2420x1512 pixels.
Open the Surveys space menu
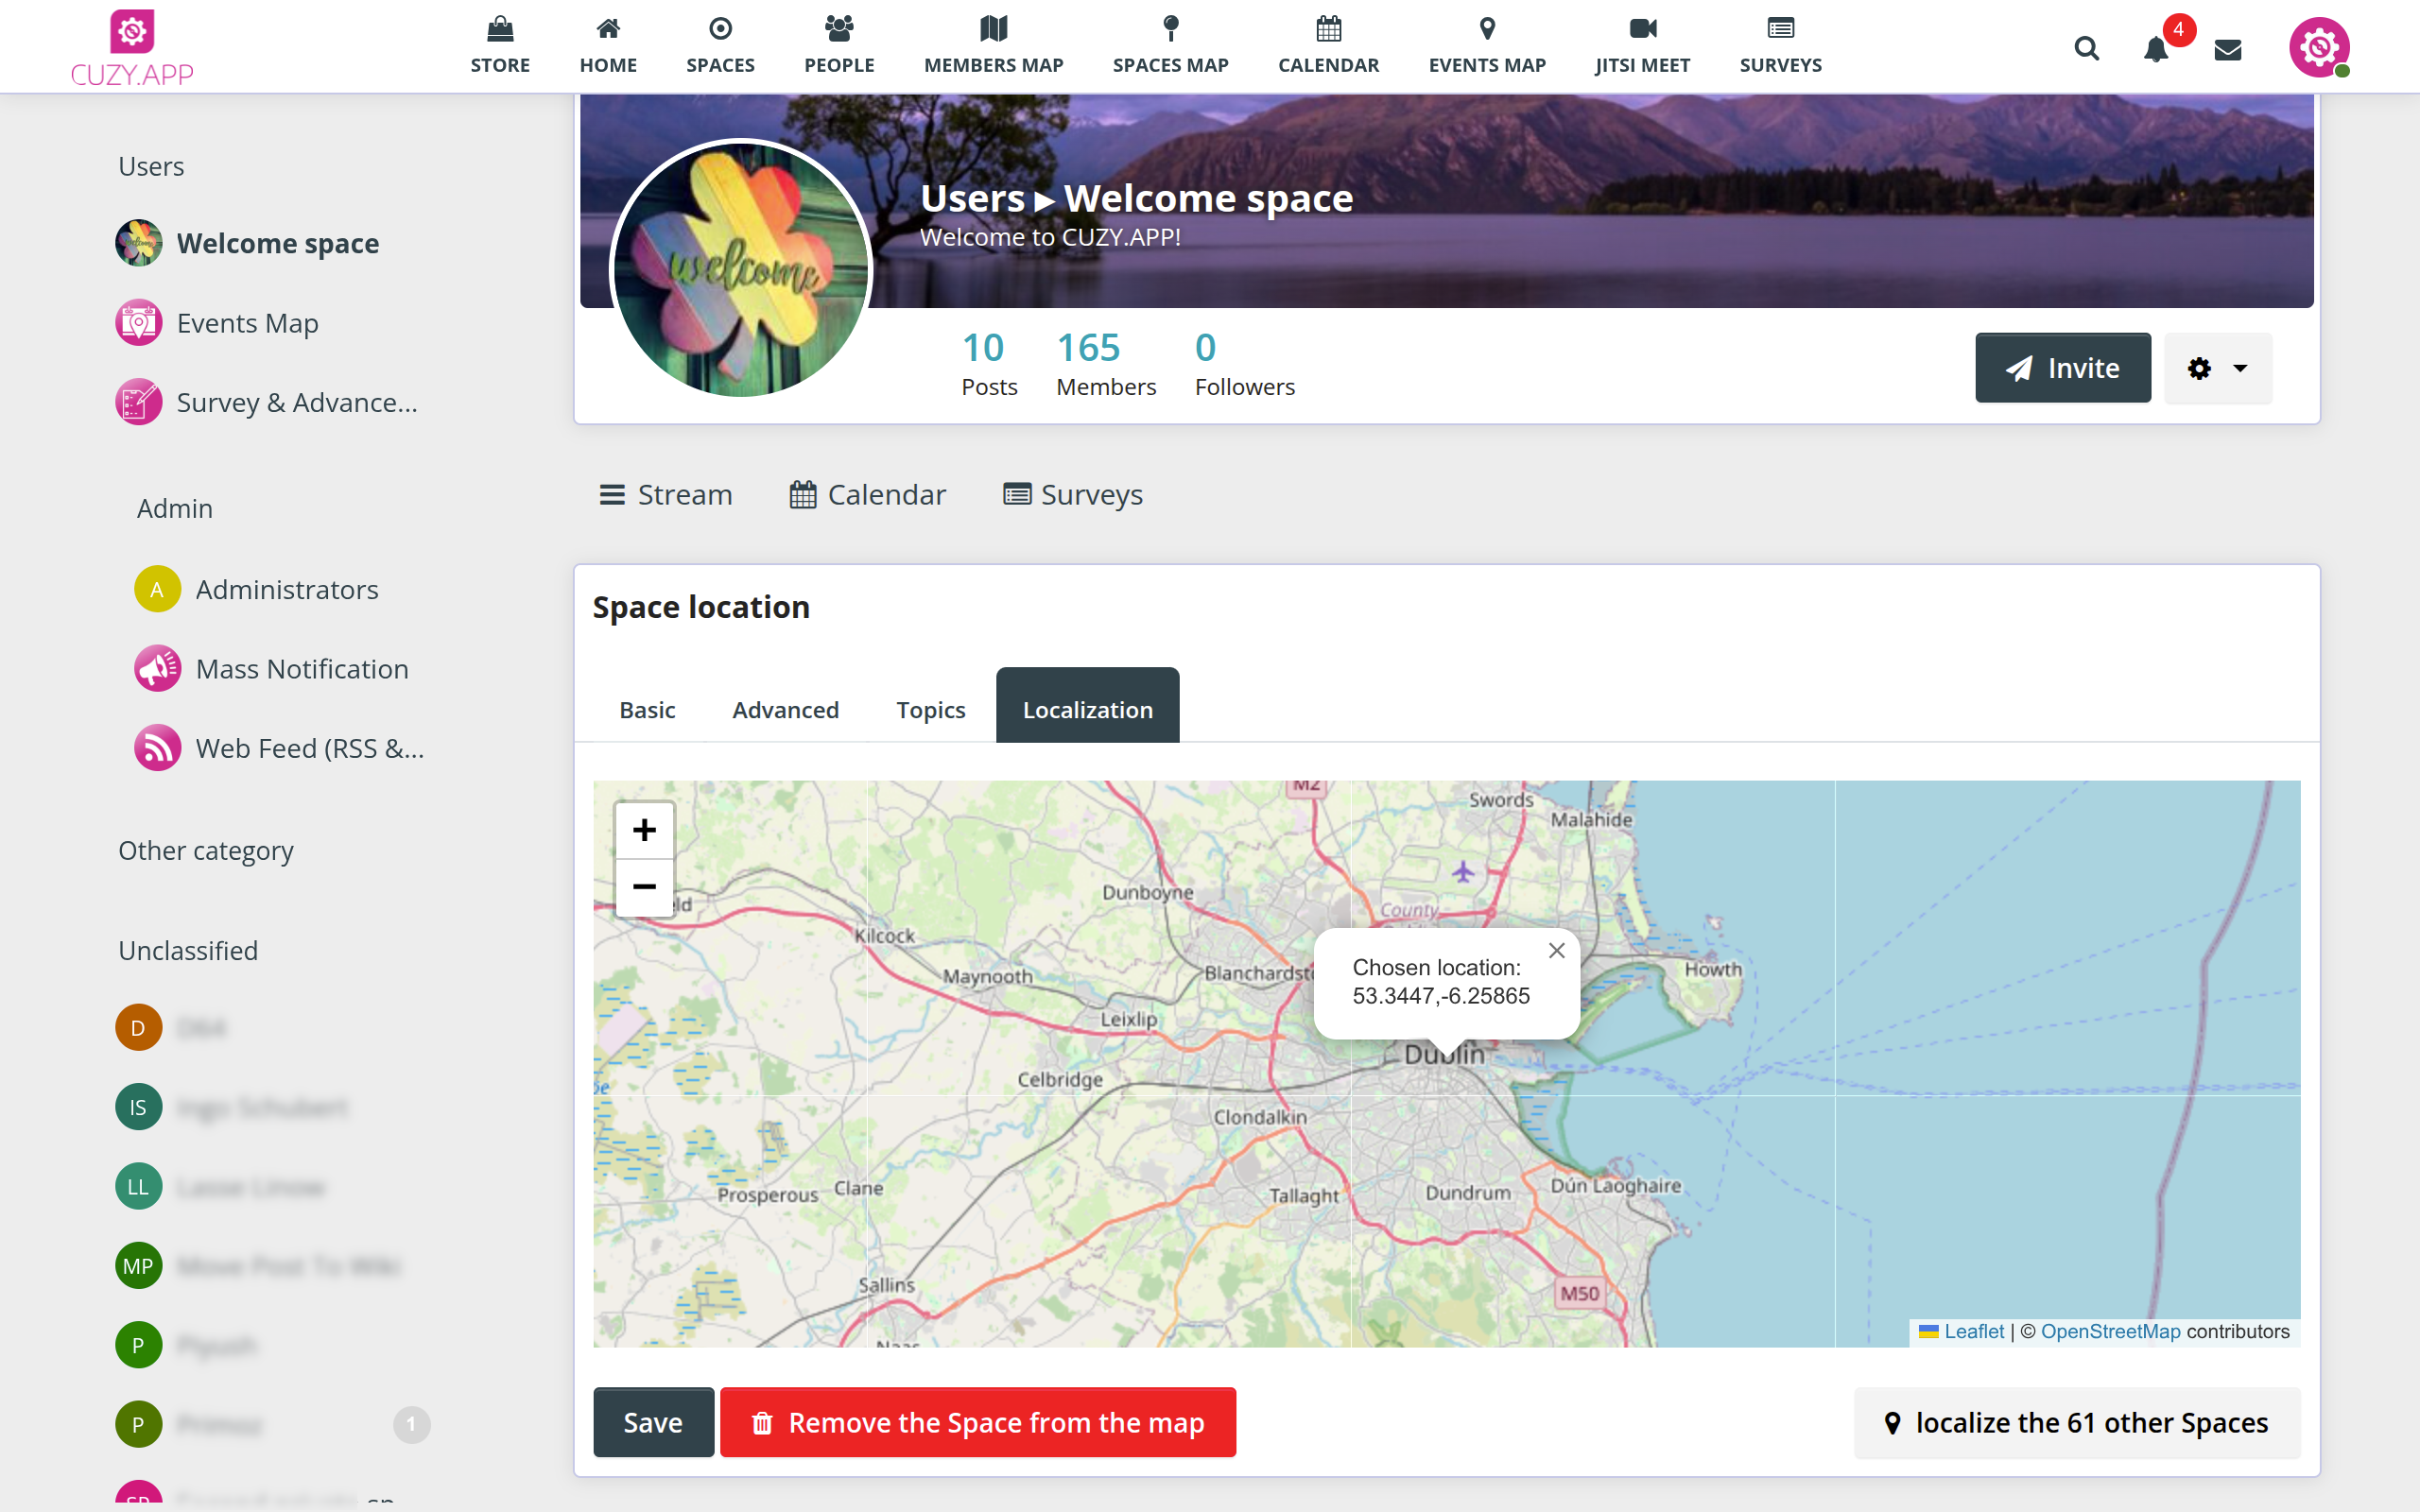tap(1072, 494)
